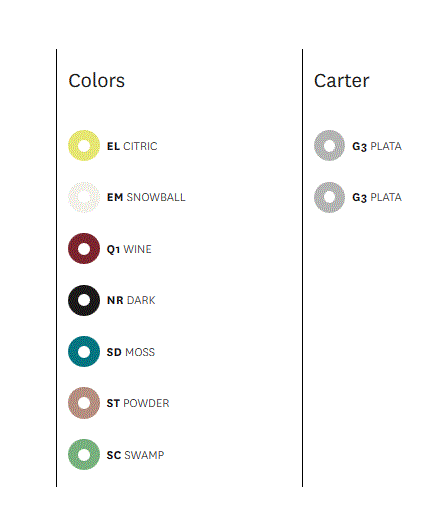Click the ST POWDER text label
This screenshot has width=443, height=522.
click(138, 403)
